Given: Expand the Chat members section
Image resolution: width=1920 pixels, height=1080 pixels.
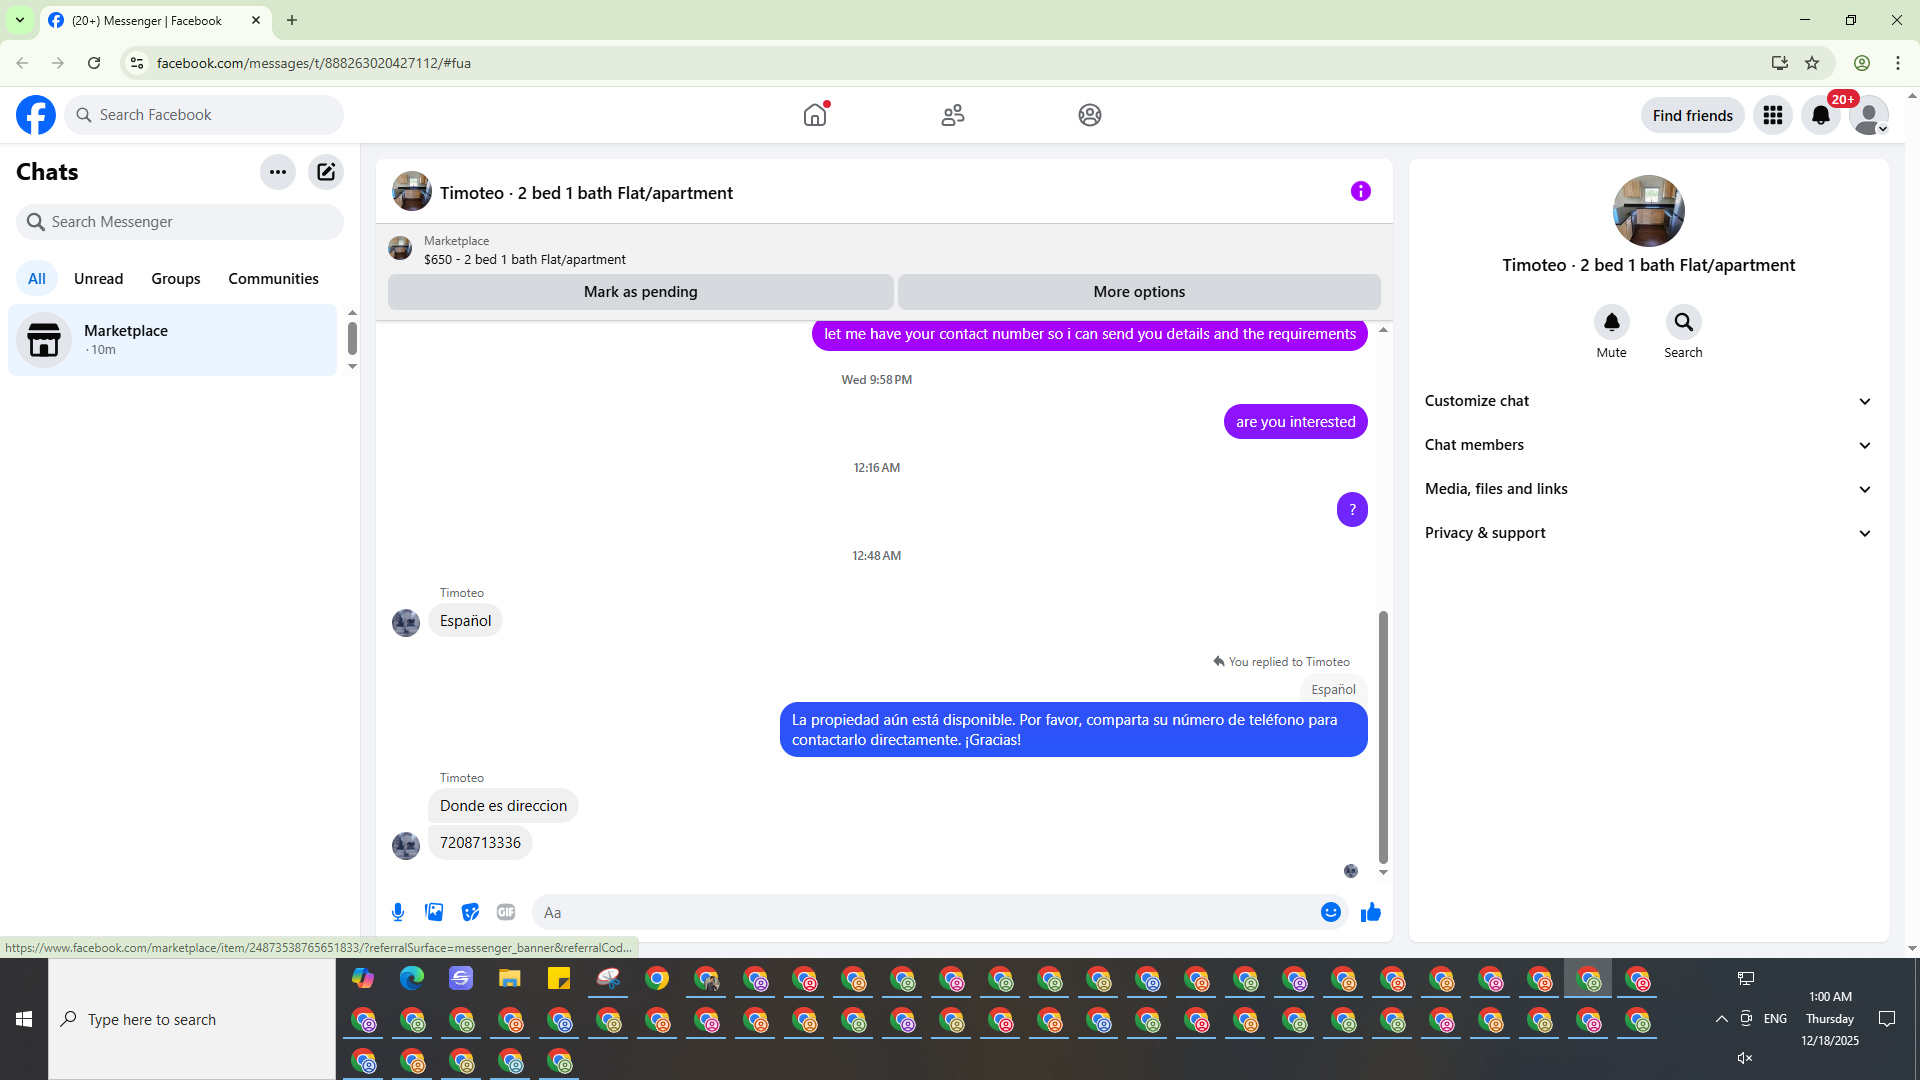Looking at the screenshot, I should click(1648, 445).
